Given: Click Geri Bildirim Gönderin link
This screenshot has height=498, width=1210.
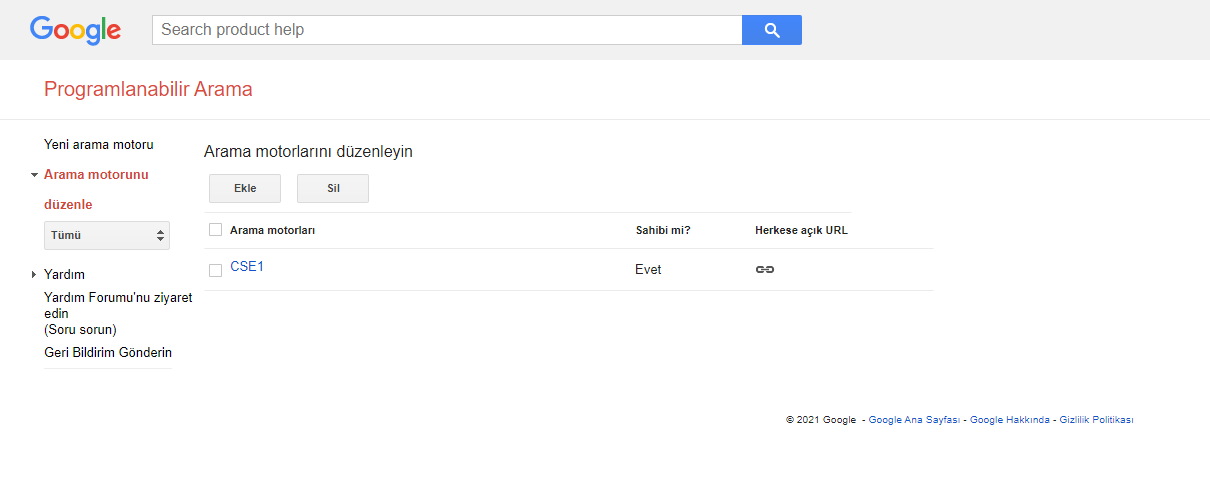Looking at the screenshot, I should (108, 353).
